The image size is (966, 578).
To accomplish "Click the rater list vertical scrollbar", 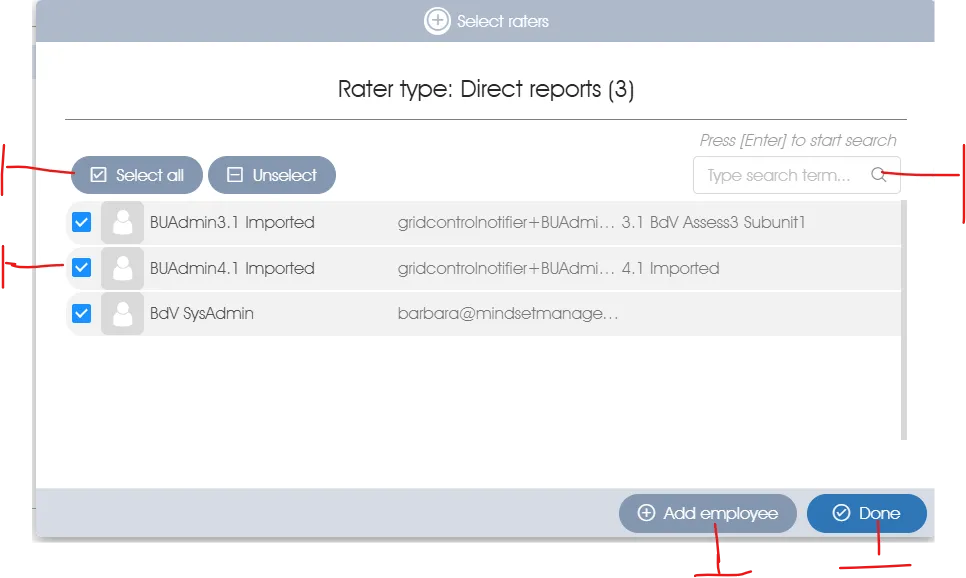I will (x=904, y=320).
